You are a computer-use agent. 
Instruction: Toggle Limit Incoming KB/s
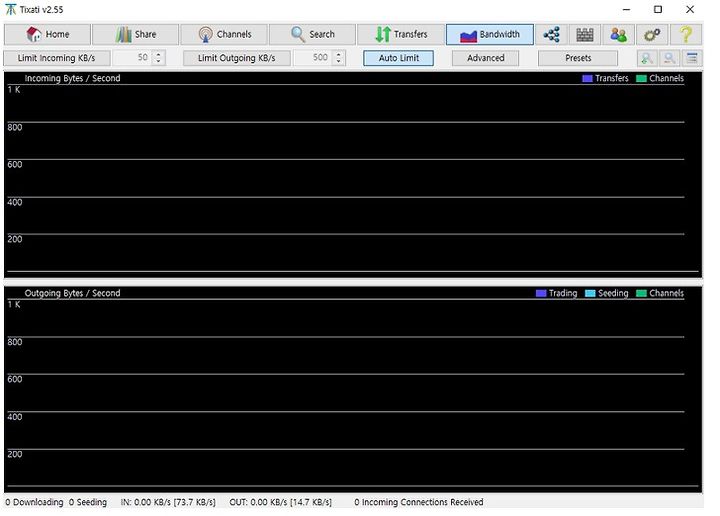pos(57,58)
